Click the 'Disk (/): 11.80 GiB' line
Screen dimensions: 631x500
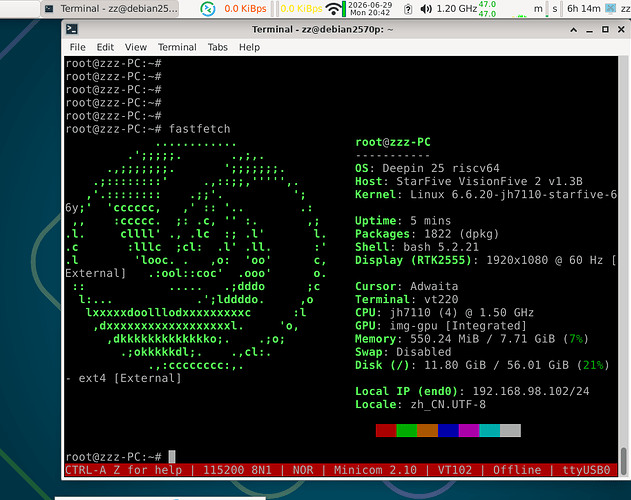tap(482, 365)
